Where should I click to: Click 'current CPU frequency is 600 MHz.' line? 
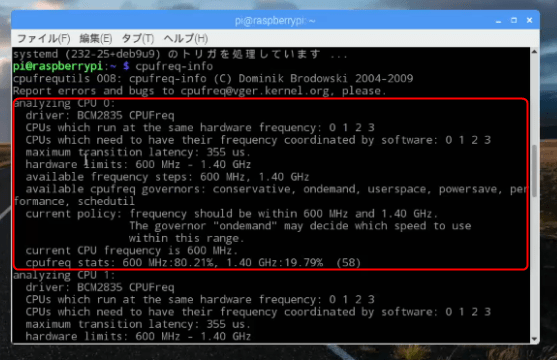(132, 251)
